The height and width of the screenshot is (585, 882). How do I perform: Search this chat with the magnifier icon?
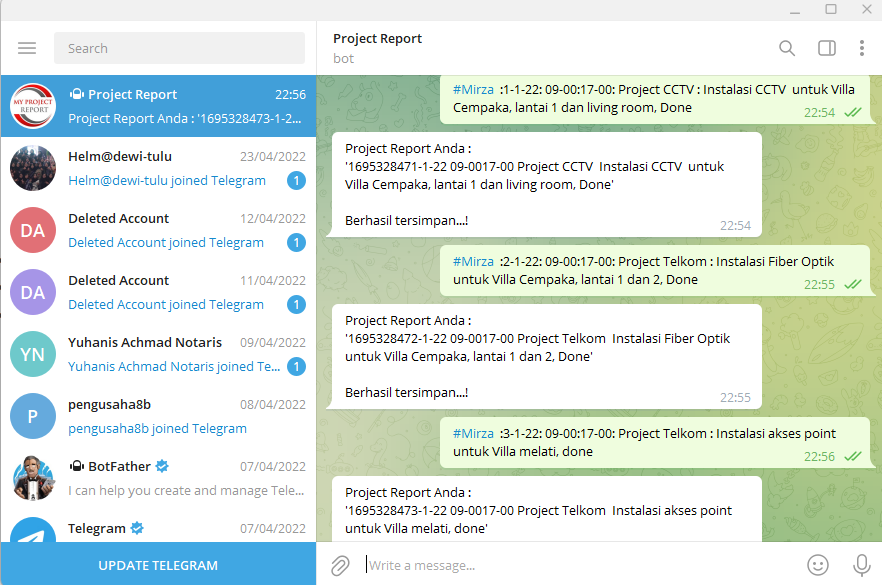(x=787, y=47)
